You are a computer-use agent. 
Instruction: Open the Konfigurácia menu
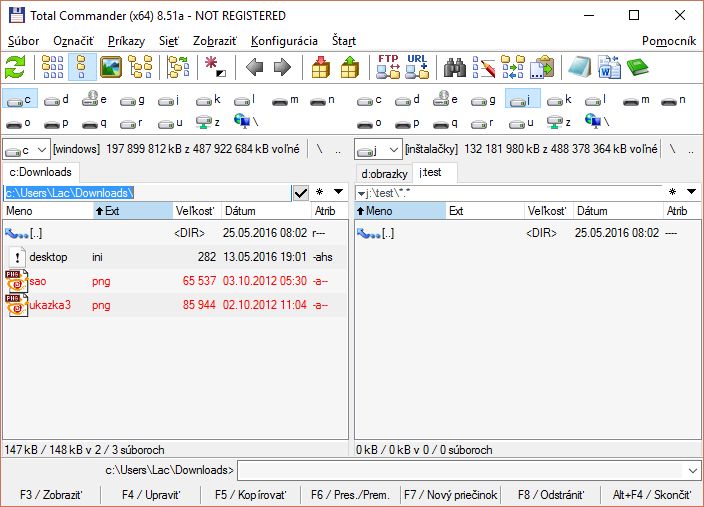284,41
